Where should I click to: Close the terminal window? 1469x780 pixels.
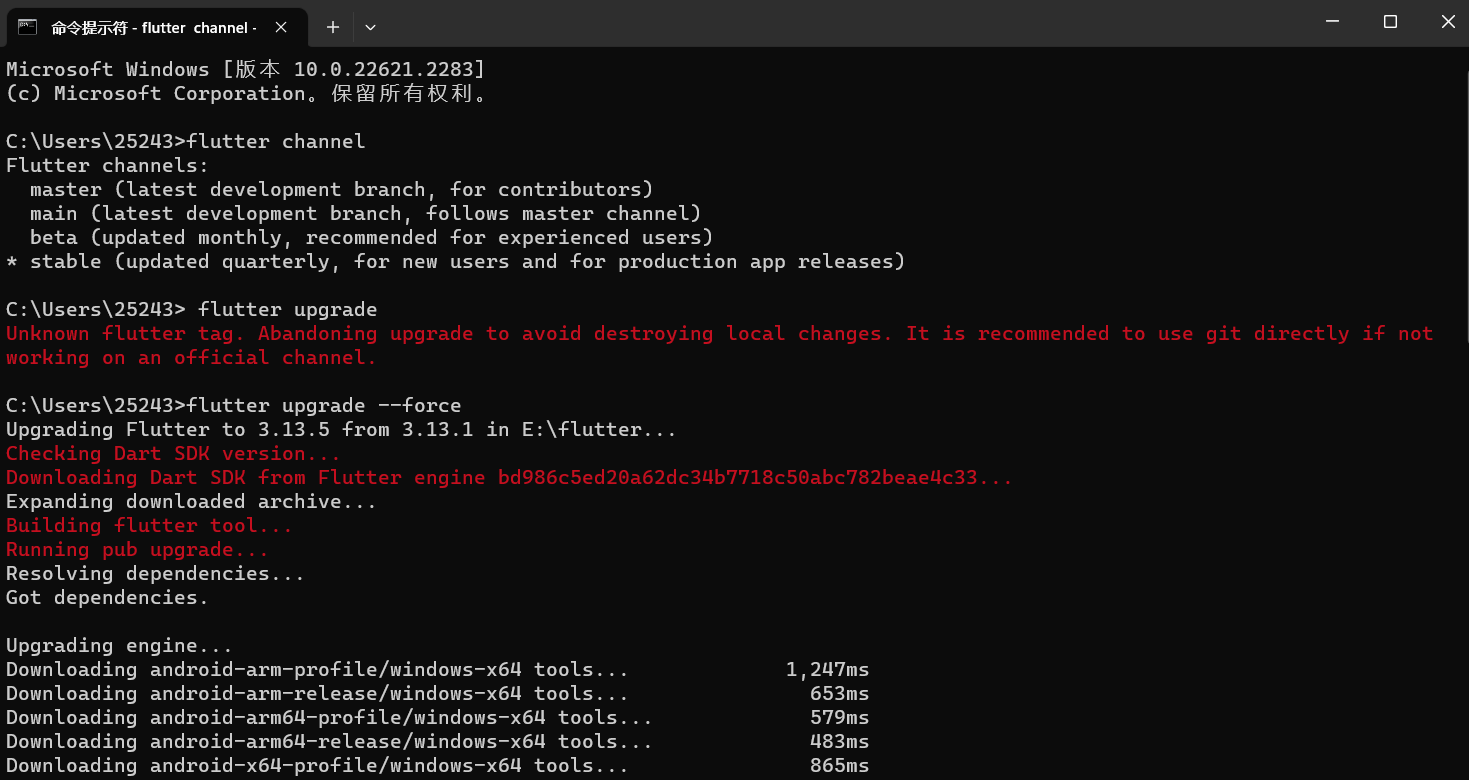1447,21
